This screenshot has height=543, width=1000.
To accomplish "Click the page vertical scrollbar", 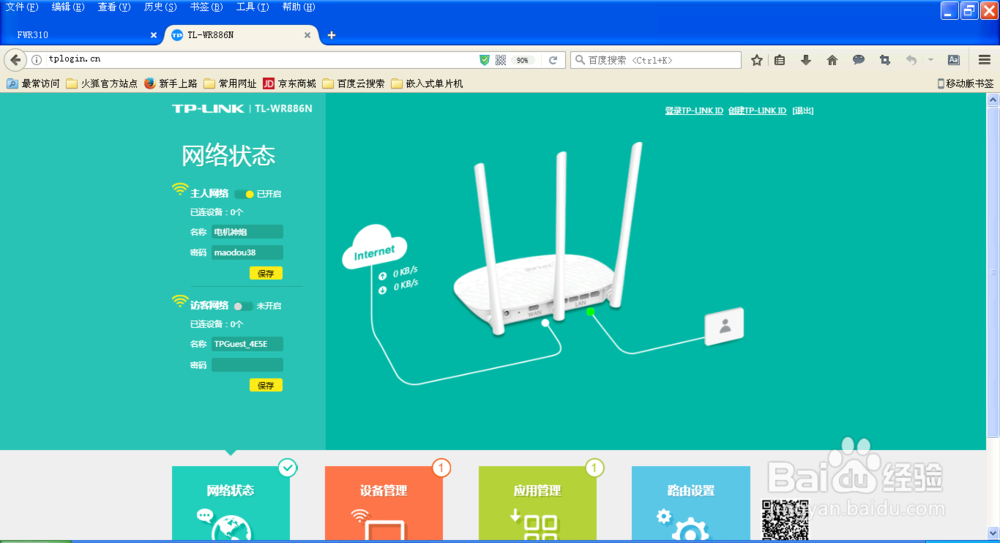I will pos(993,271).
